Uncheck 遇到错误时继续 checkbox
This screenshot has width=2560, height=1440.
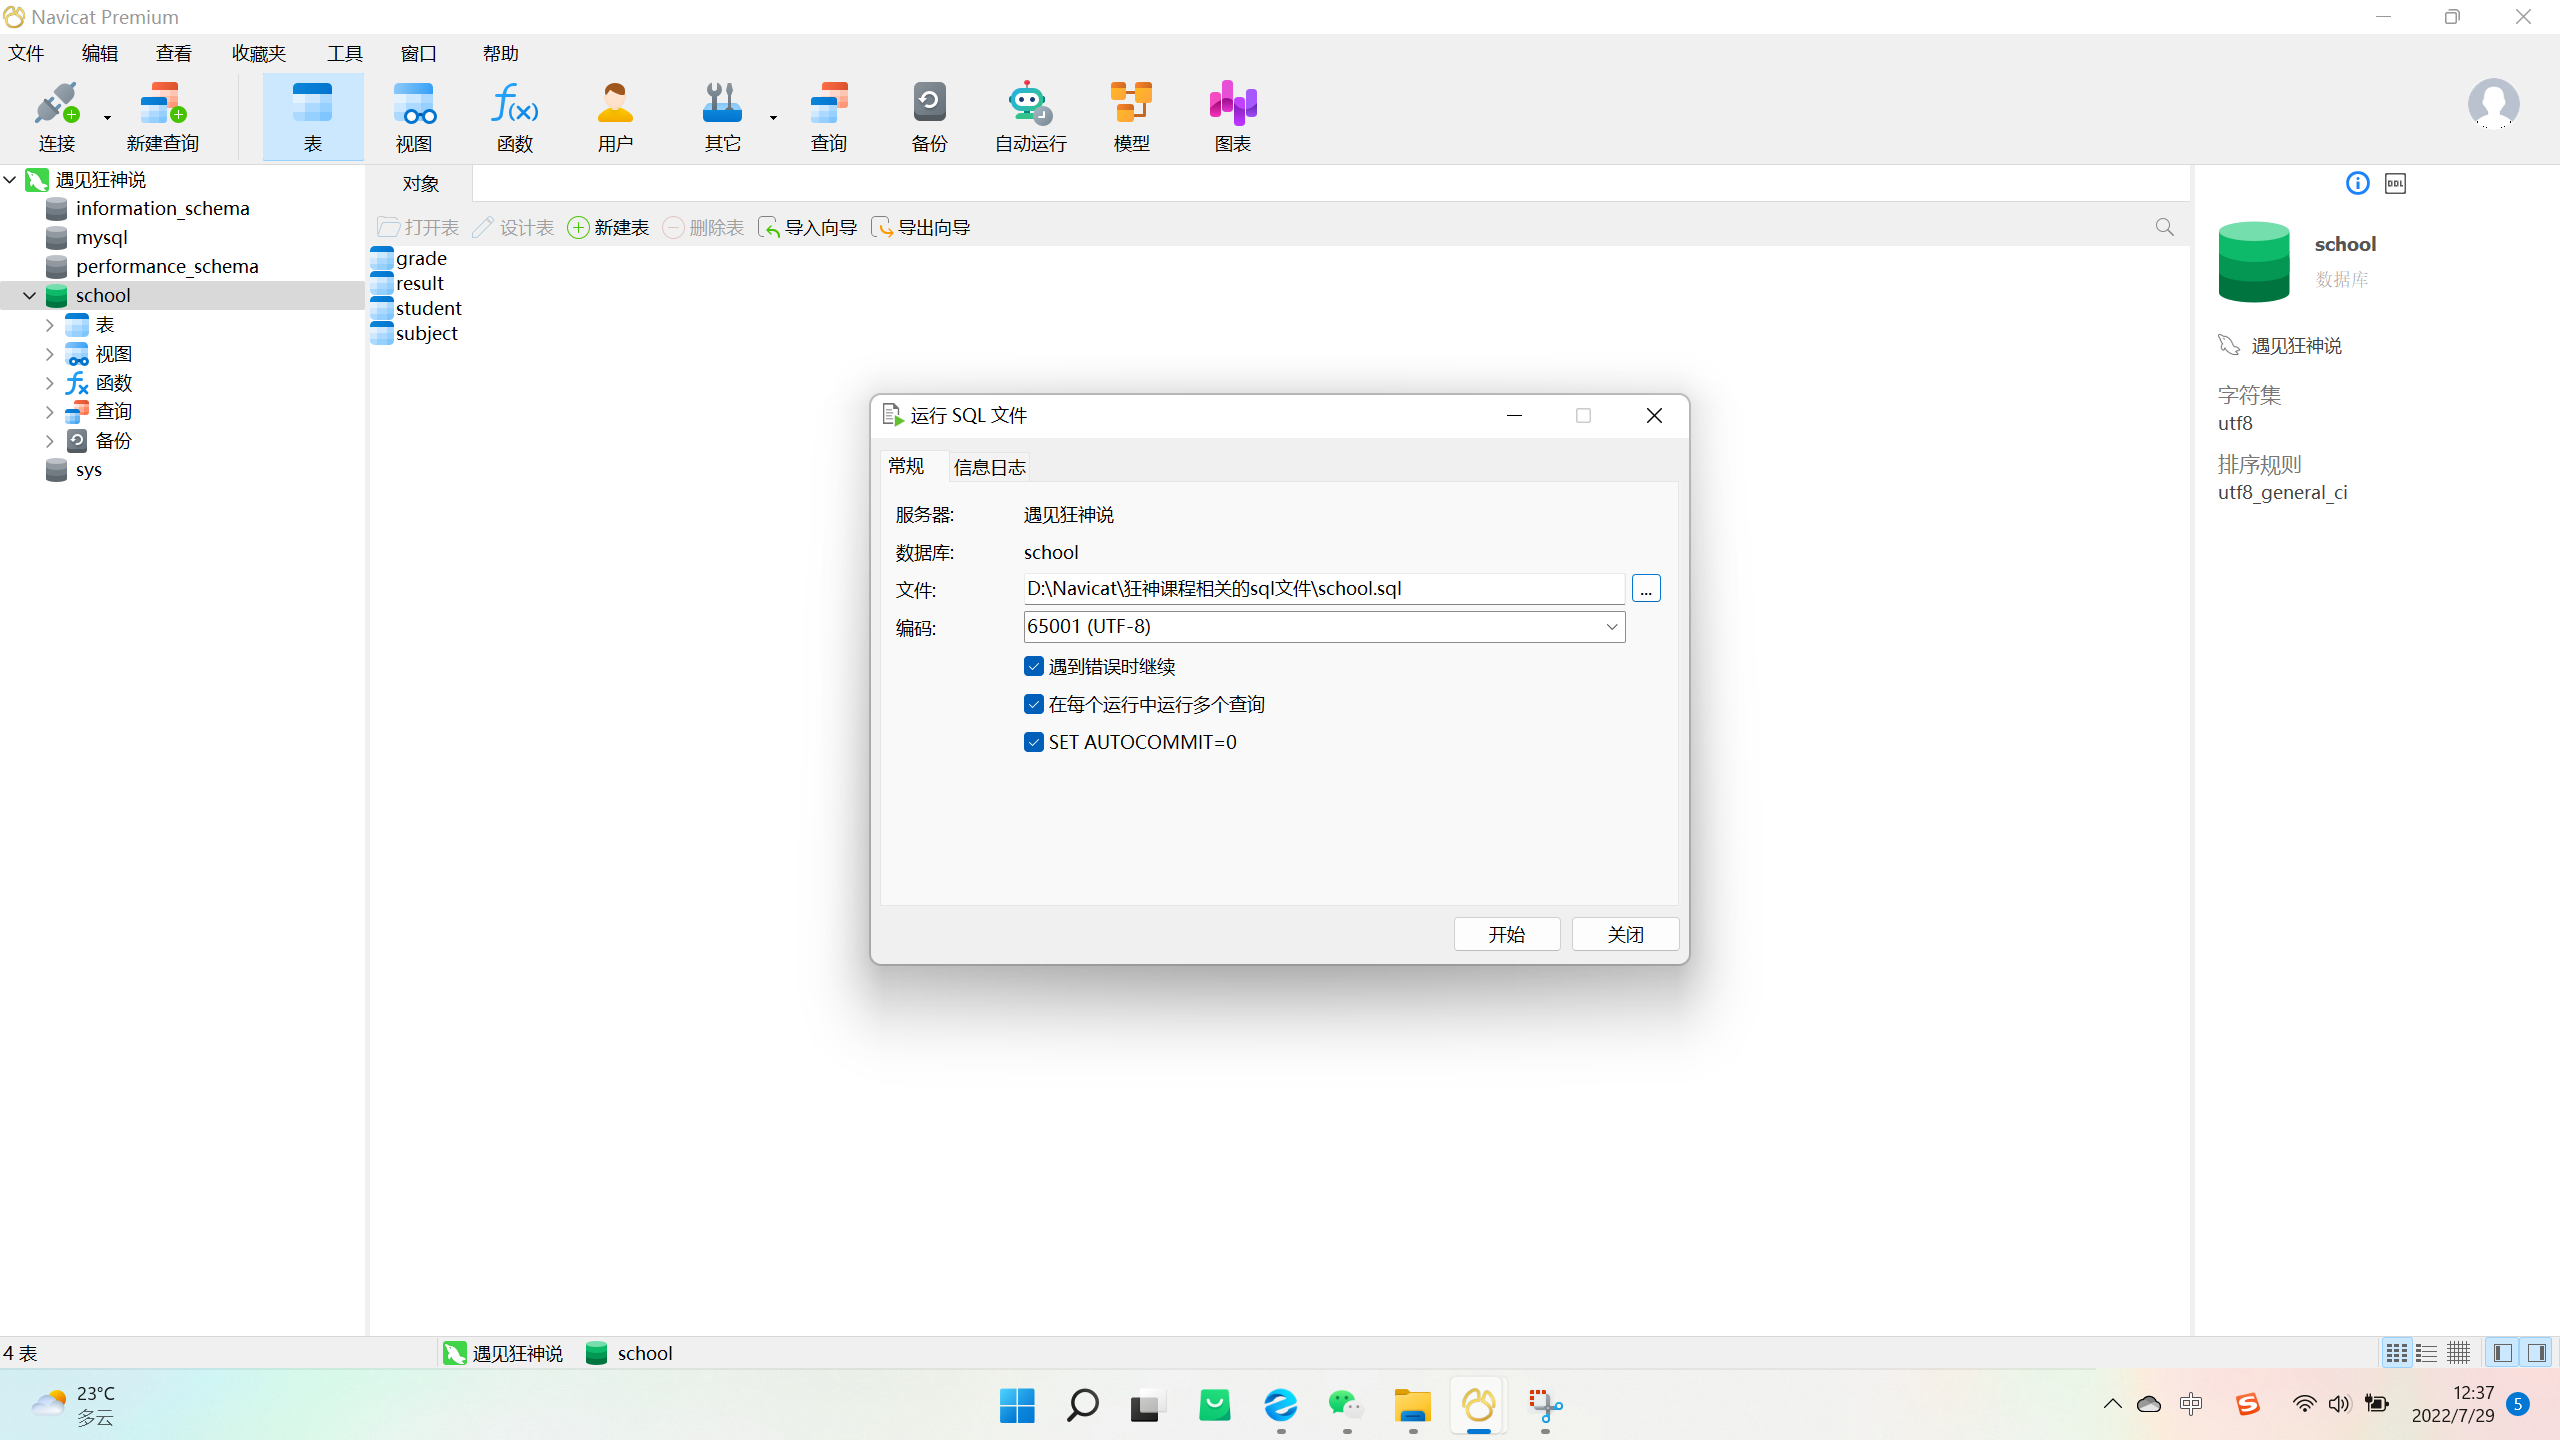click(x=1034, y=666)
